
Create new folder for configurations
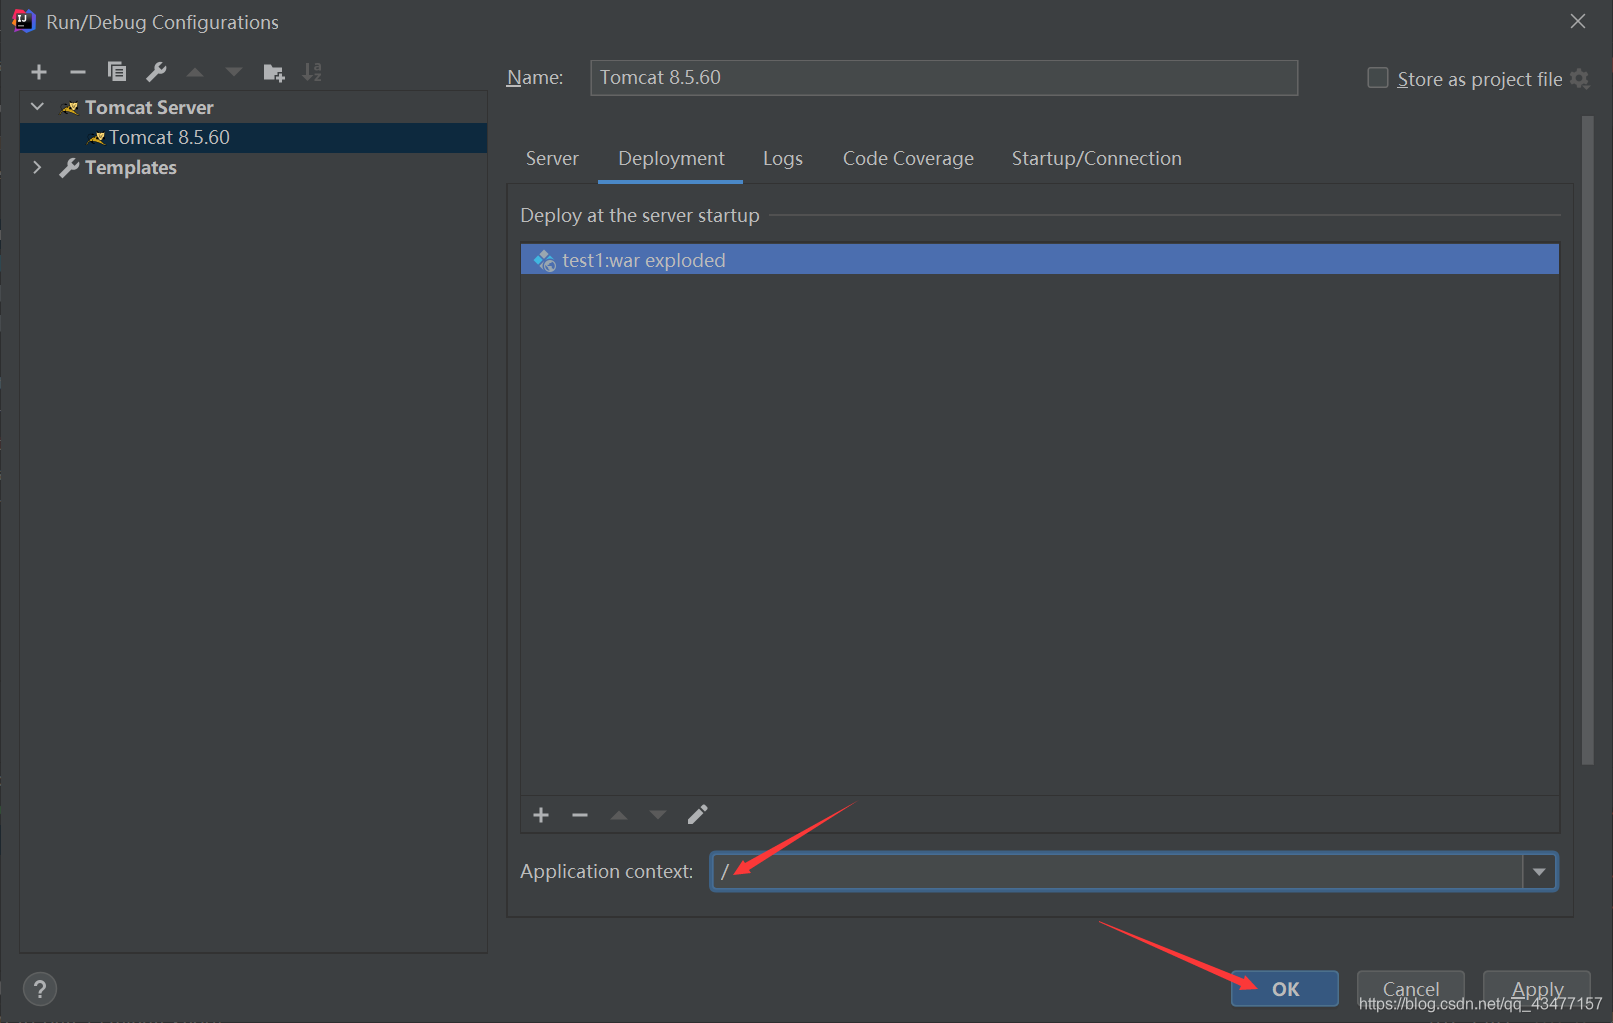pyautogui.click(x=273, y=72)
